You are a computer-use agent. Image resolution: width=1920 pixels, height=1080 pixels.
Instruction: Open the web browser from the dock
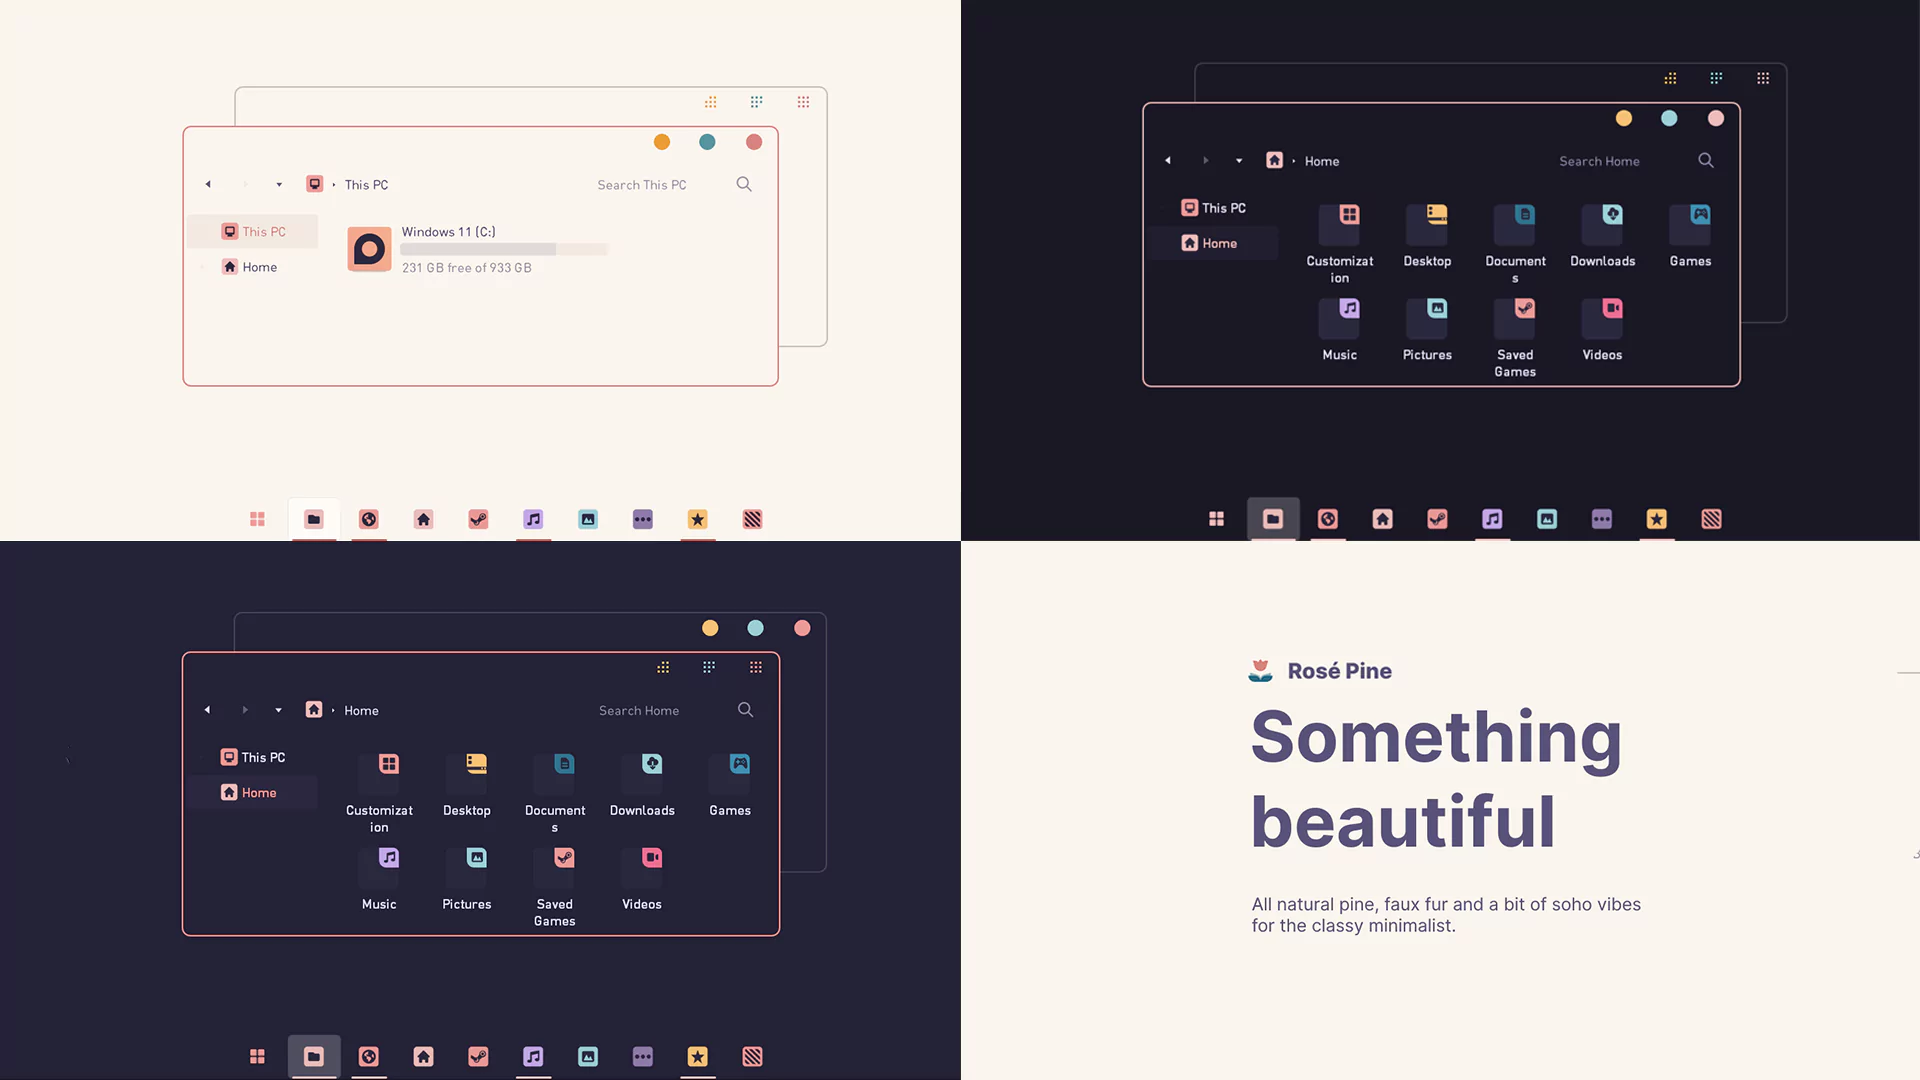[x=369, y=519]
